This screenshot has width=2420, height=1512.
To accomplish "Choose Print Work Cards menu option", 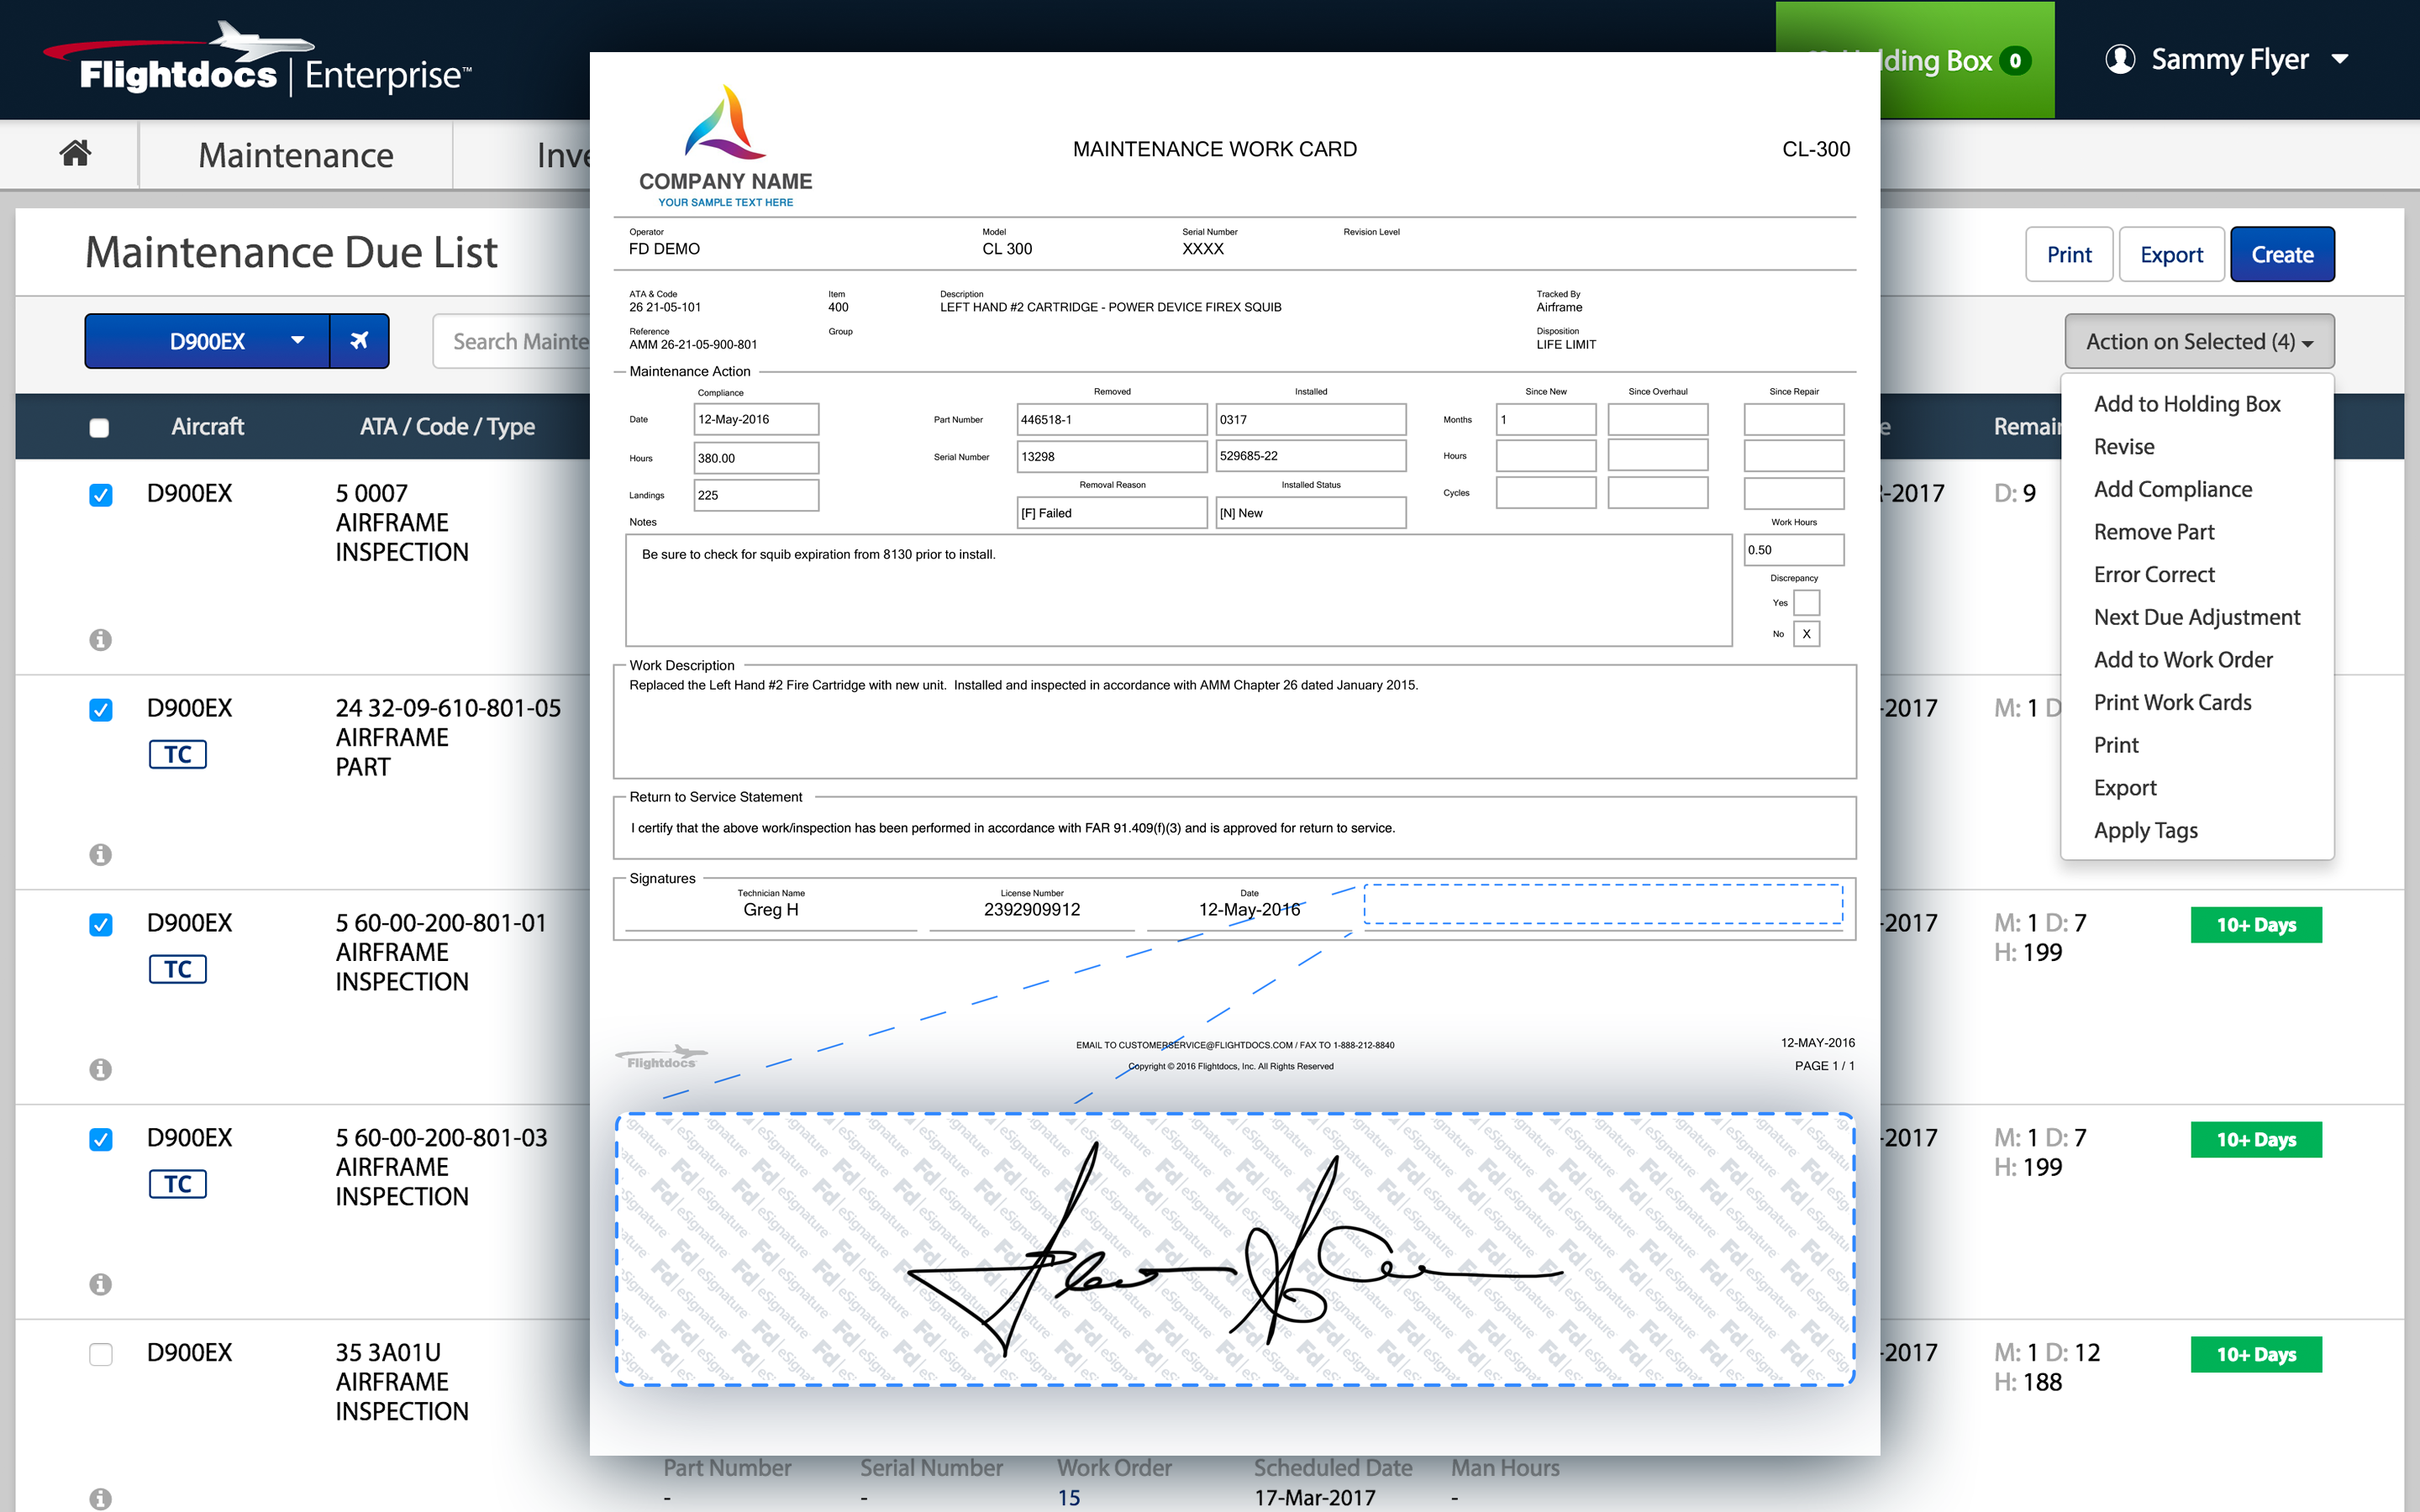I will click(2172, 702).
